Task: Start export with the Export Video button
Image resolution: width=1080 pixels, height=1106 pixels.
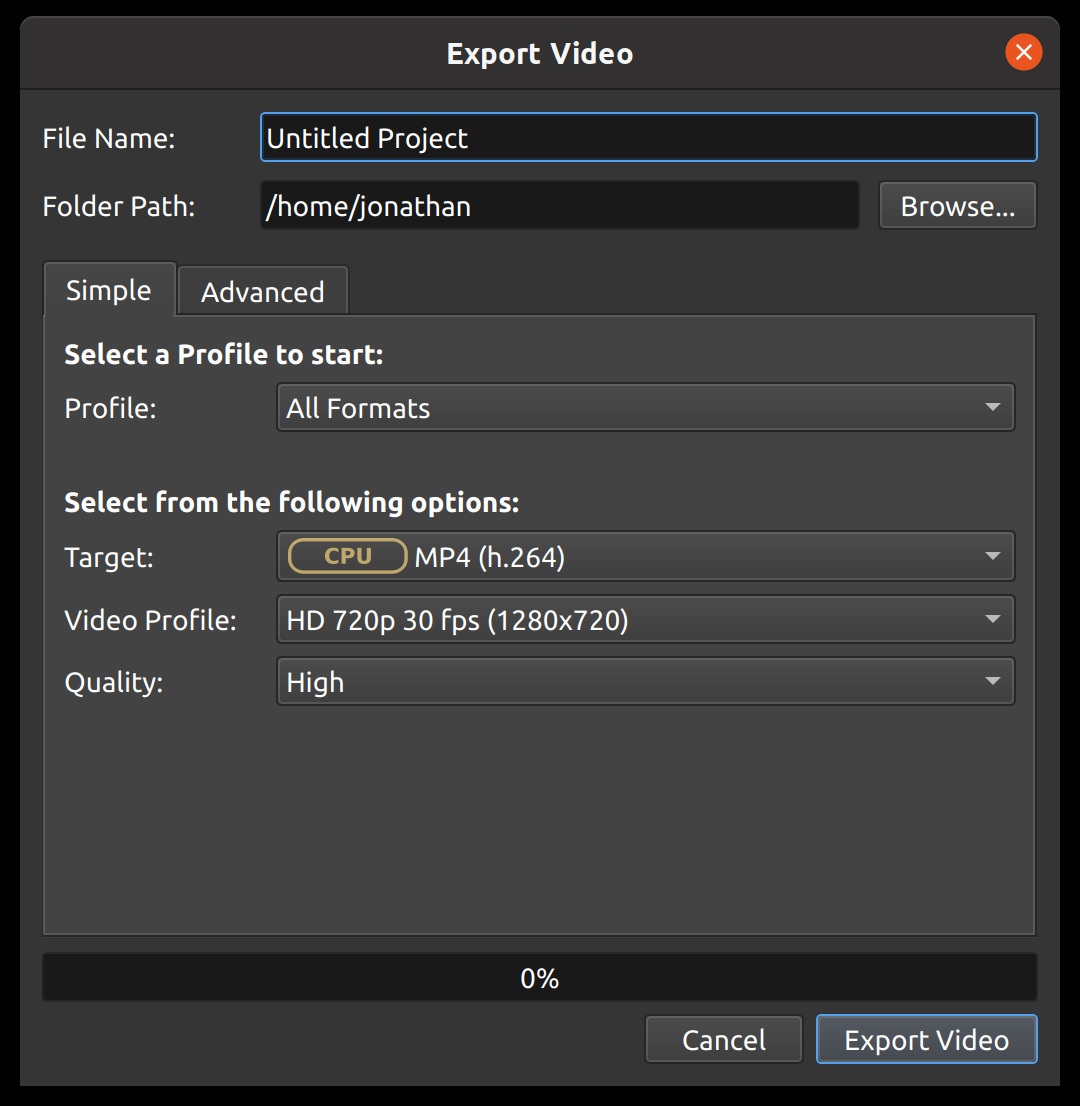Action: [926, 1039]
